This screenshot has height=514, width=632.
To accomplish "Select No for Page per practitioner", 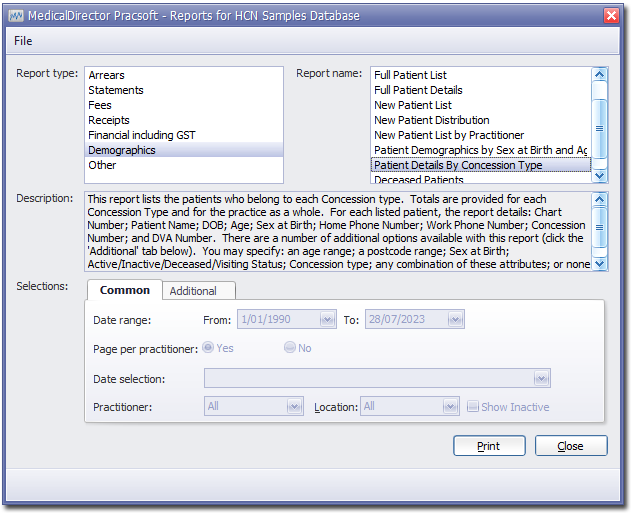I will coord(290,348).
